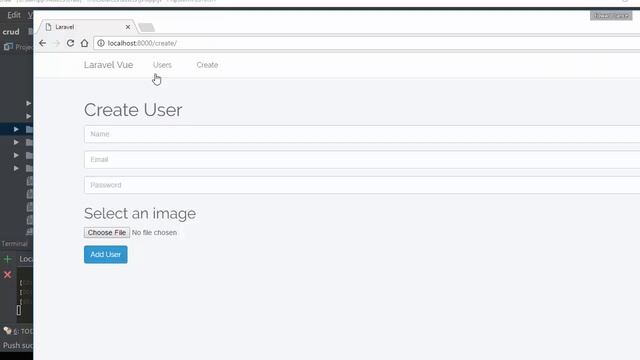The width and height of the screenshot is (640, 360).
Task: Reload the localhost page
Action: 70,43
